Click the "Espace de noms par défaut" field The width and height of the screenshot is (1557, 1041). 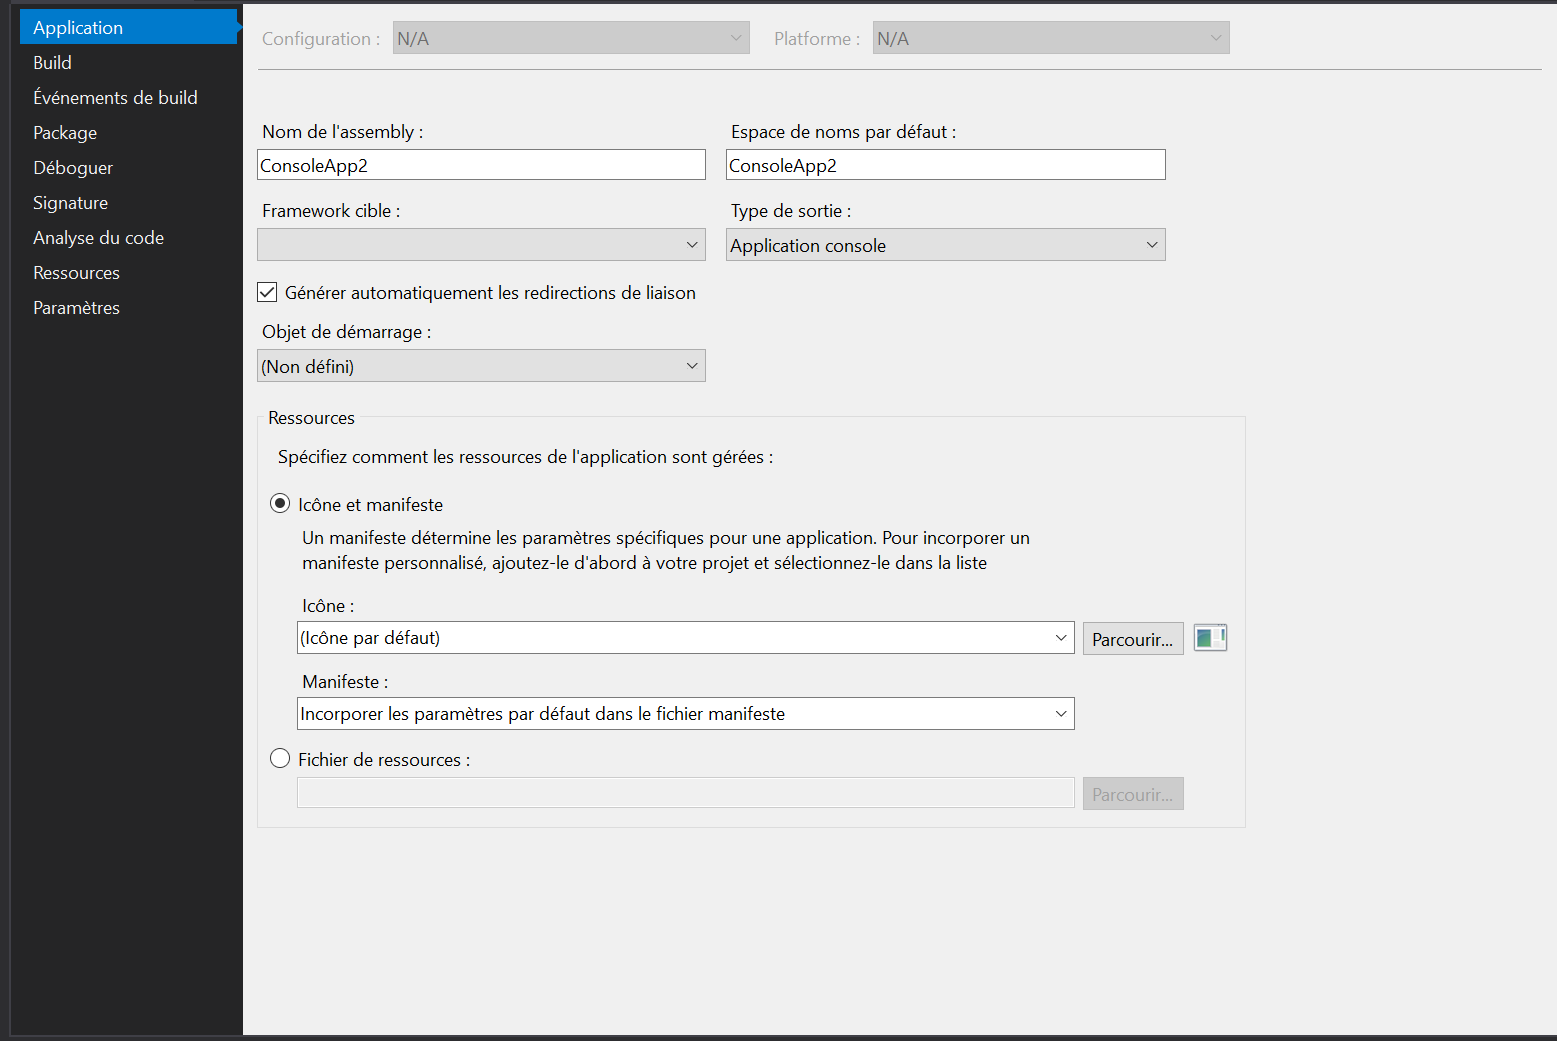[x=944, y=164]
